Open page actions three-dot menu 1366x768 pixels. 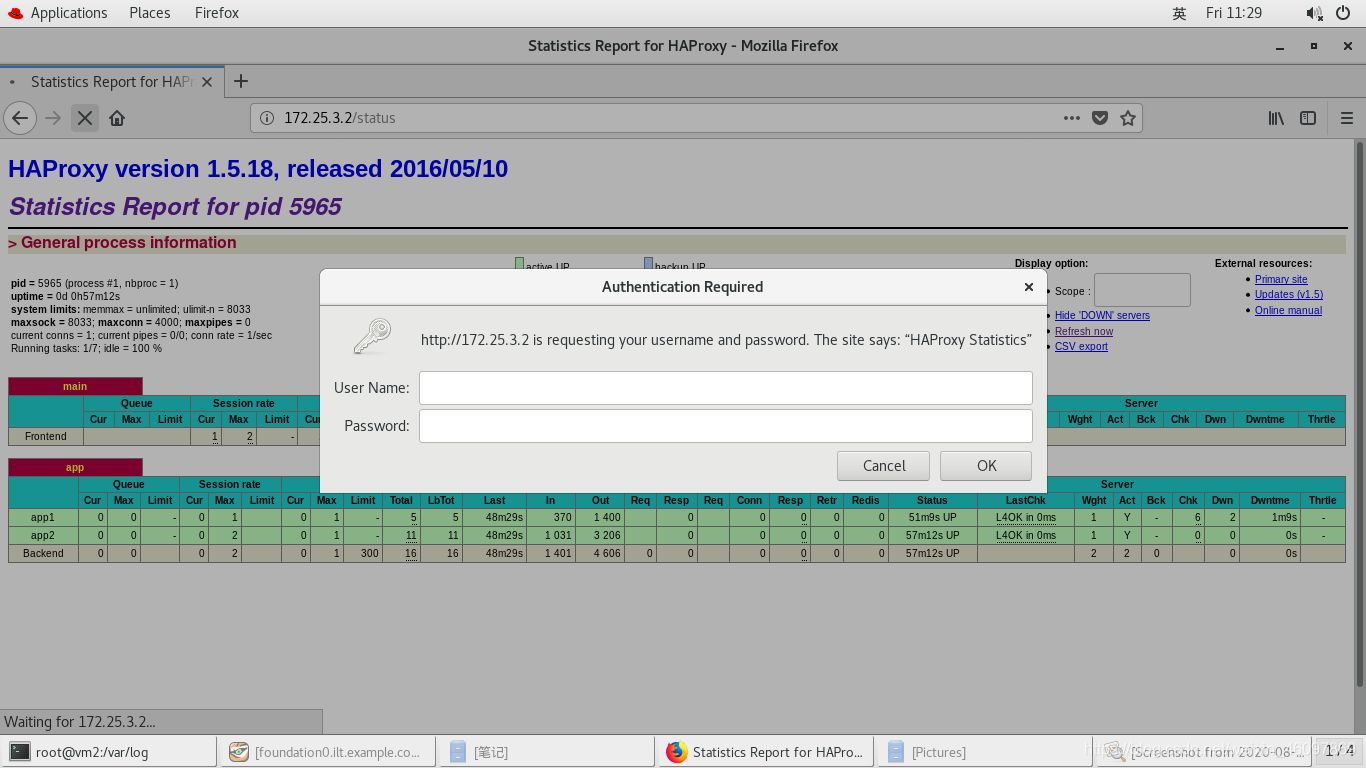tap(1072, 118)
